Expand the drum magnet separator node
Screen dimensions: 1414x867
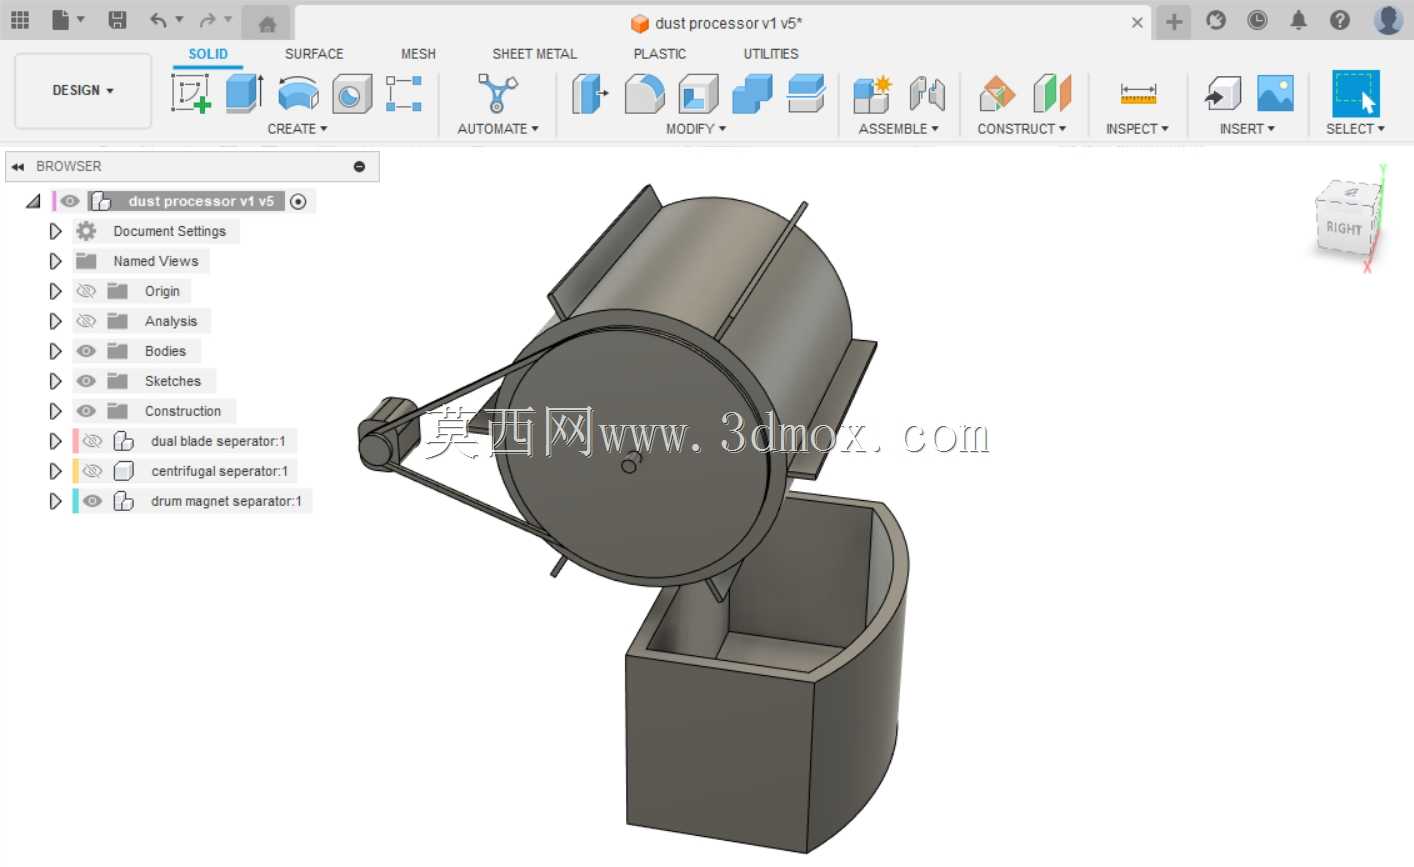coord(55,501)
